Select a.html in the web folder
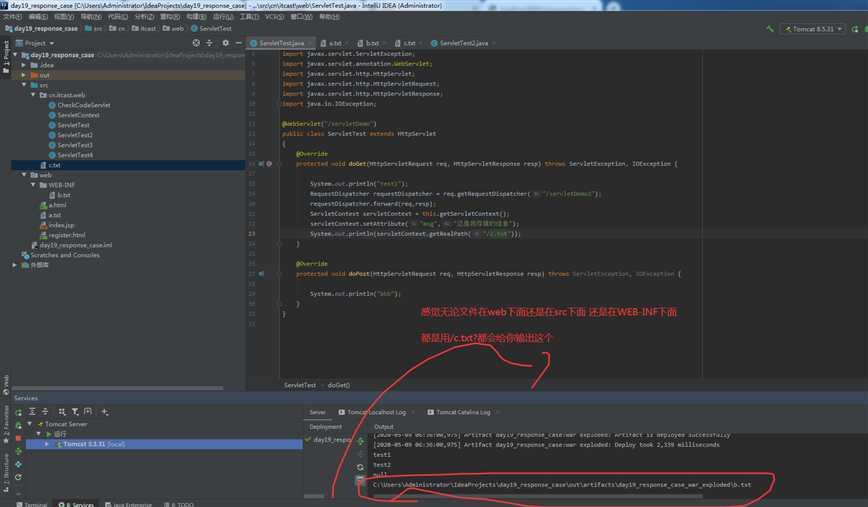Screen dimensions: 868x507 tap(53, 205)
